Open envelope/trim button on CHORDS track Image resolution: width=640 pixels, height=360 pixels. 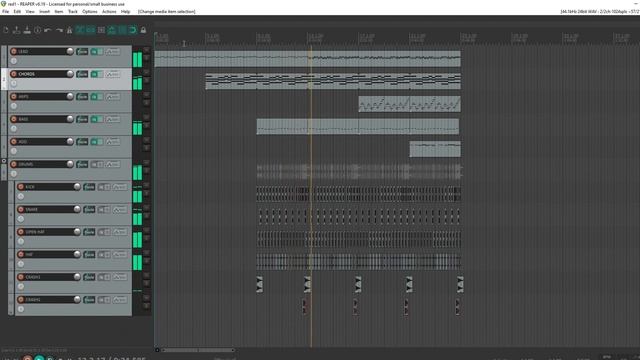pos(113,74)
